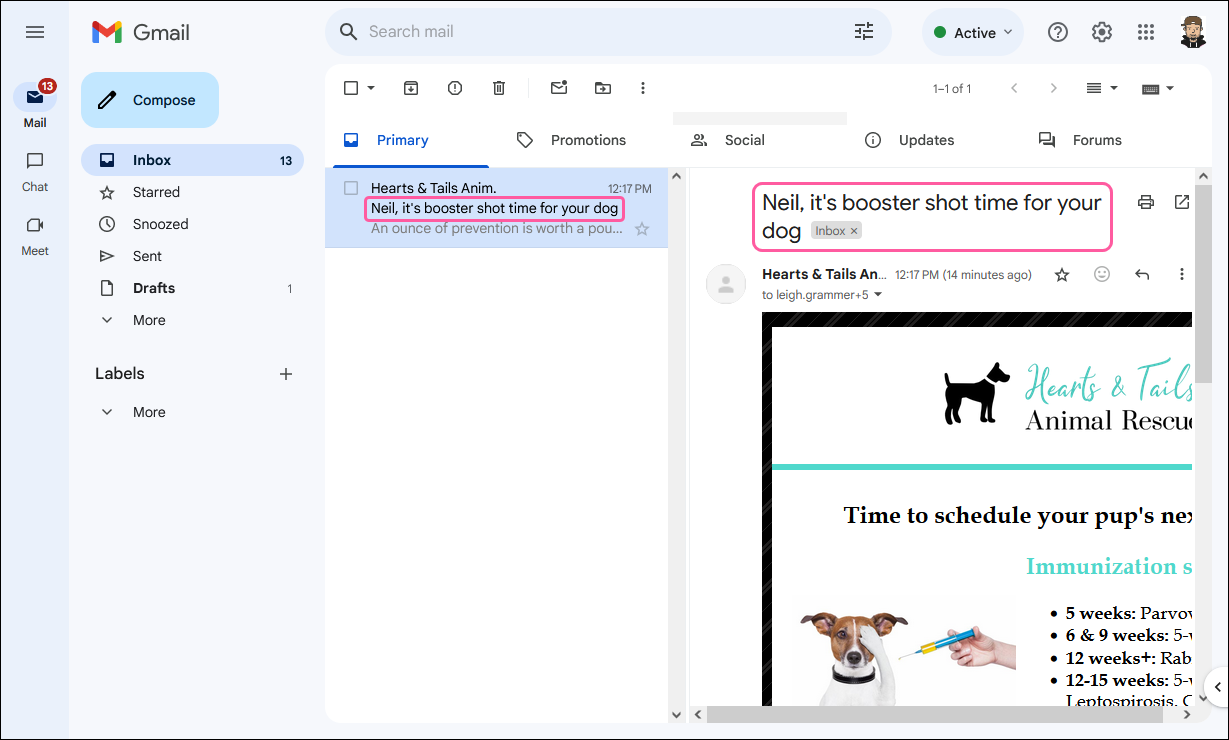Screen dimensions: 1229x740
Task: Open email in new window
Action: pyautogui.click(x=1182, y=202)
